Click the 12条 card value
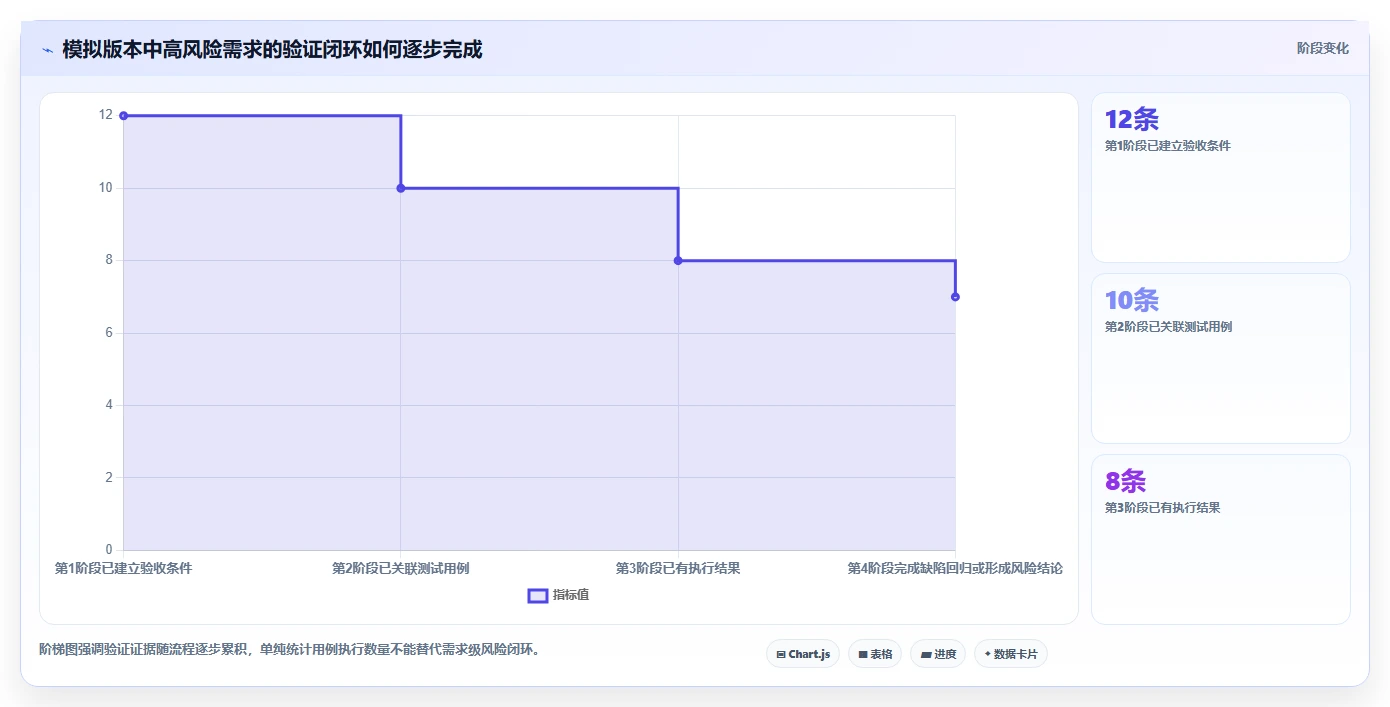This screenshot has width=1390, height=707. [1131, 119]
